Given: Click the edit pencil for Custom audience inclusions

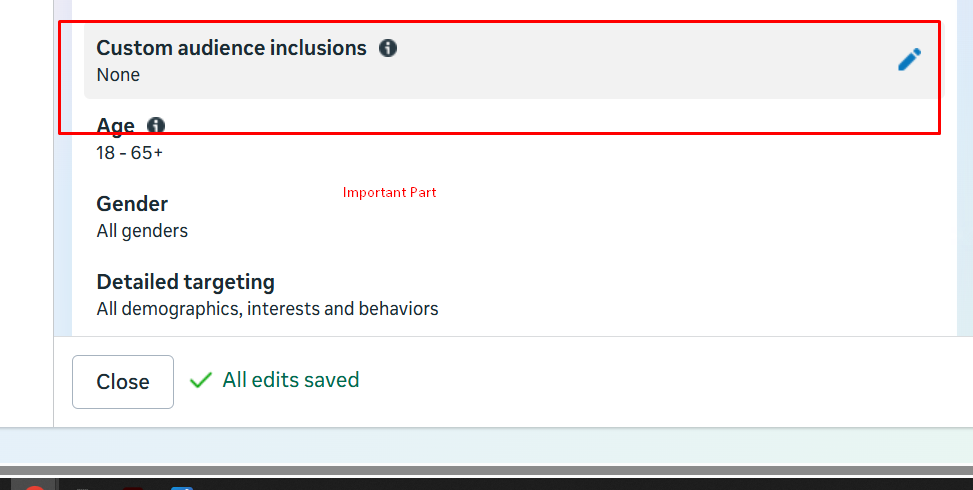Looking at the screenshot, I should (x=909, y=60).
